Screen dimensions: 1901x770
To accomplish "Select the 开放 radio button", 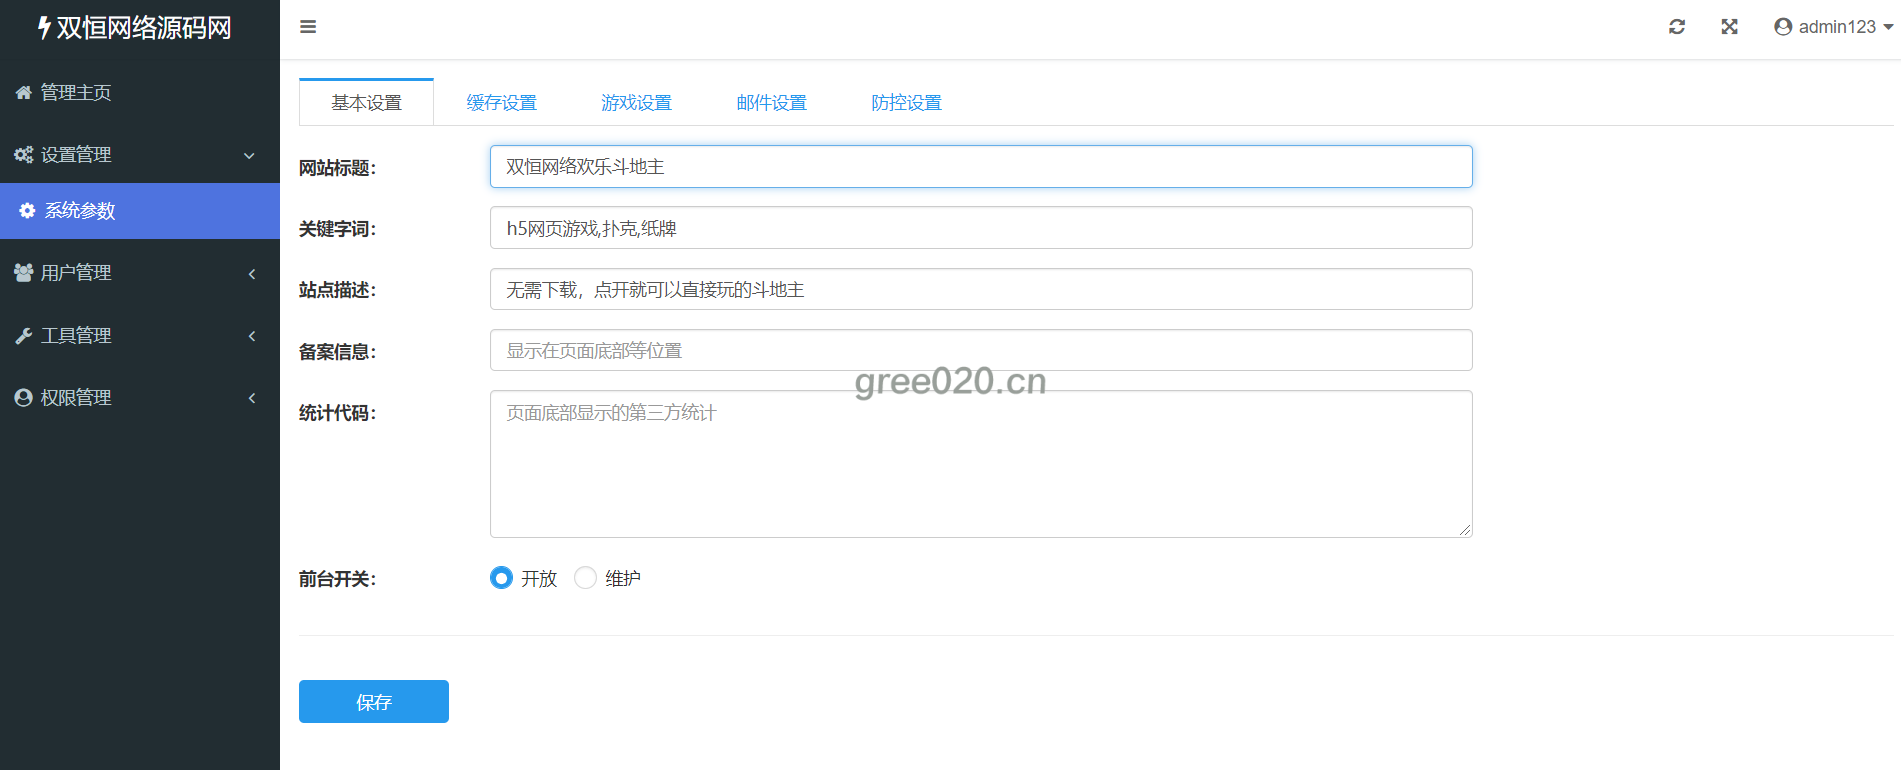I will coord(501,578).
